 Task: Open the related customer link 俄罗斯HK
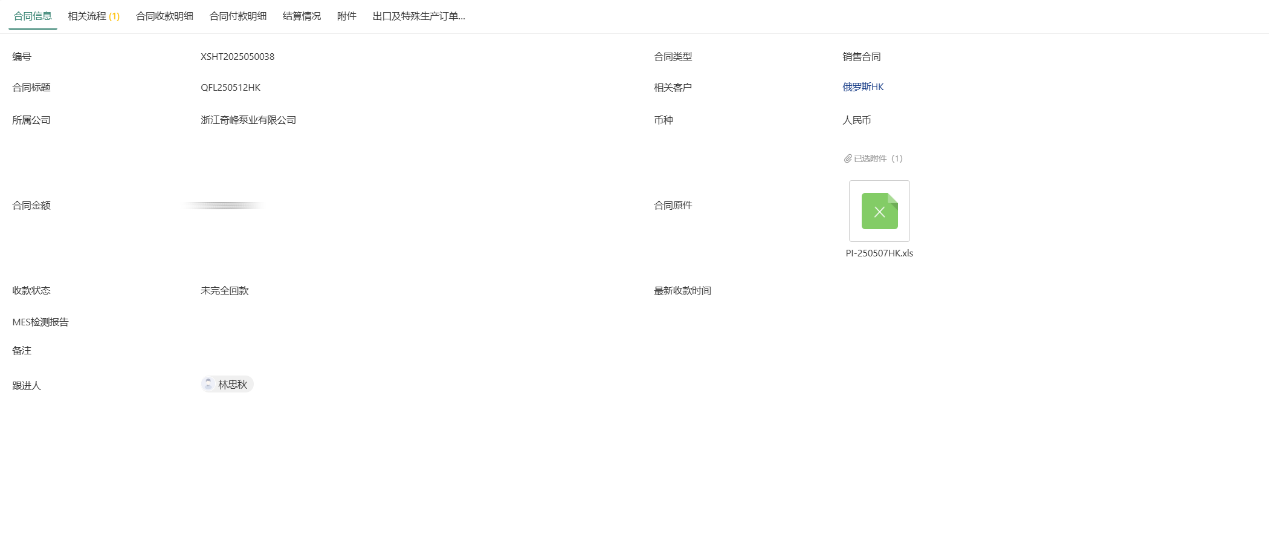pos(863,87)
